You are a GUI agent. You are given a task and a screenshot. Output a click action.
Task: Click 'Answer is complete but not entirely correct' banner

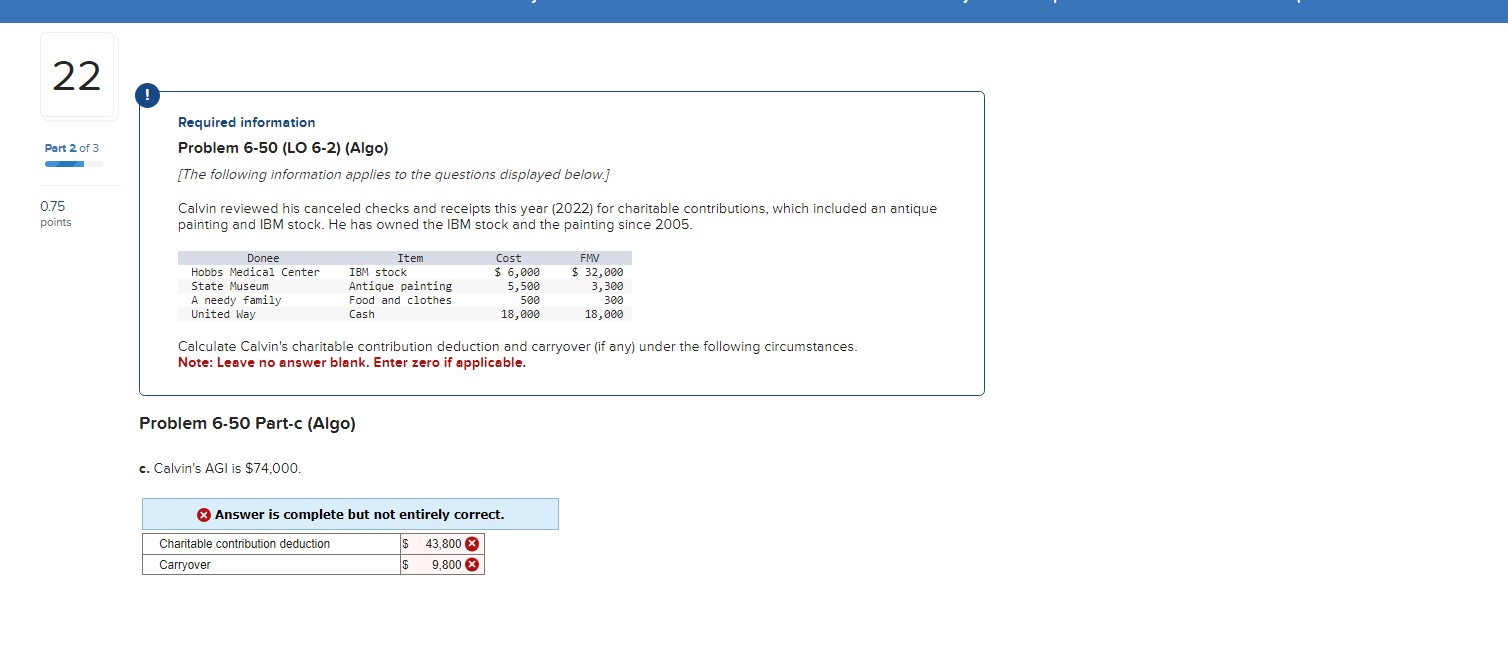tap(350, 515)
